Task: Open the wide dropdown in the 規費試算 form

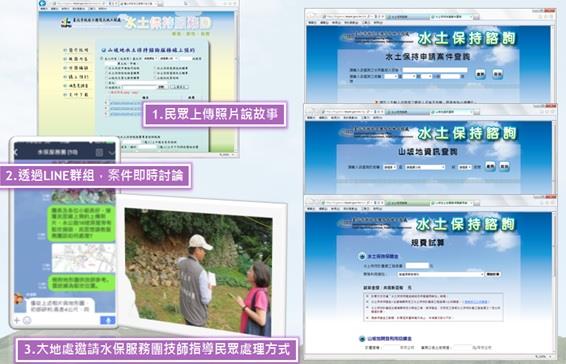Action: coord(440,274)
